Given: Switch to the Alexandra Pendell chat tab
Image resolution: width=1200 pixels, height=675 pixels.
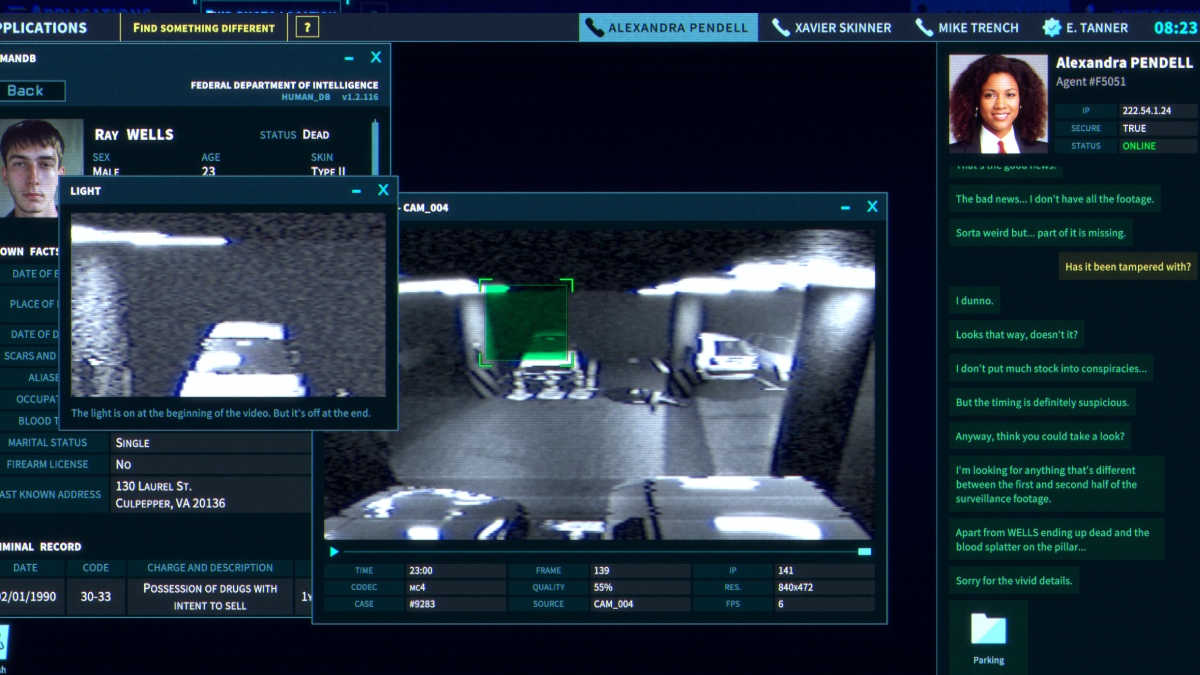Looking at the screenshot, I should point(667,28).
